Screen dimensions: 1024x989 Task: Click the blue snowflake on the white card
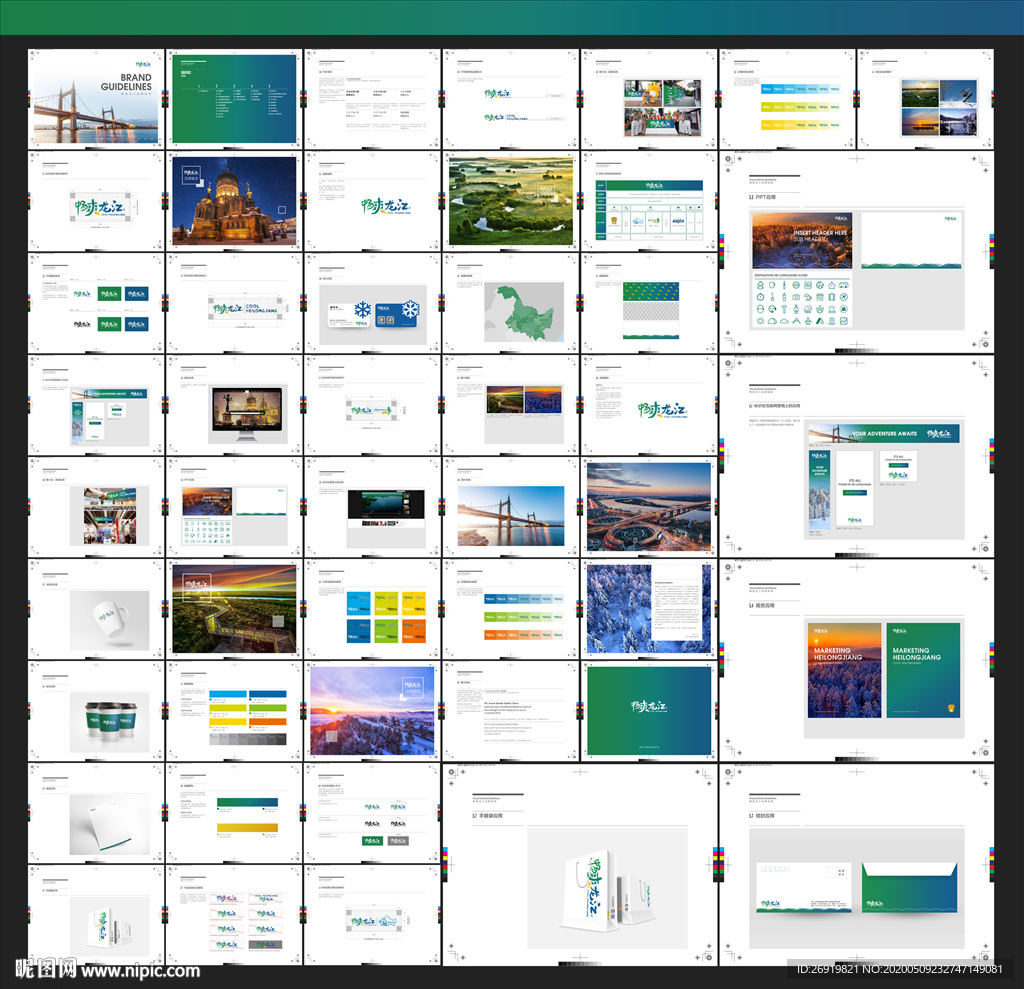click(362, 310)
